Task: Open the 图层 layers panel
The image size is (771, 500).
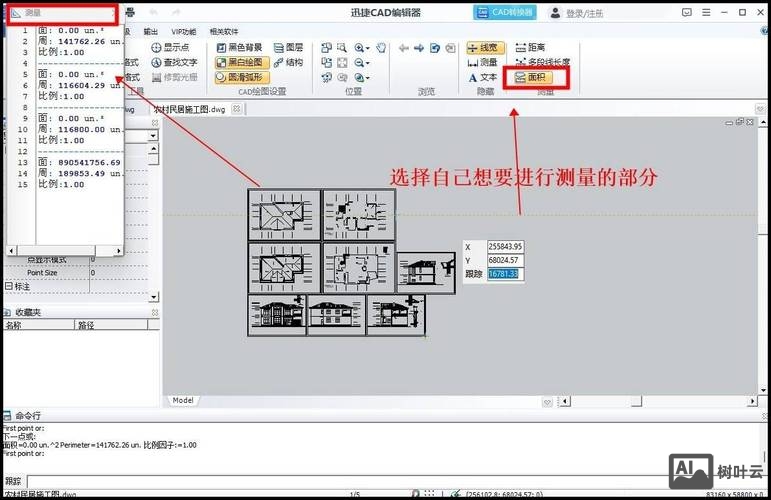Action: 288,48
